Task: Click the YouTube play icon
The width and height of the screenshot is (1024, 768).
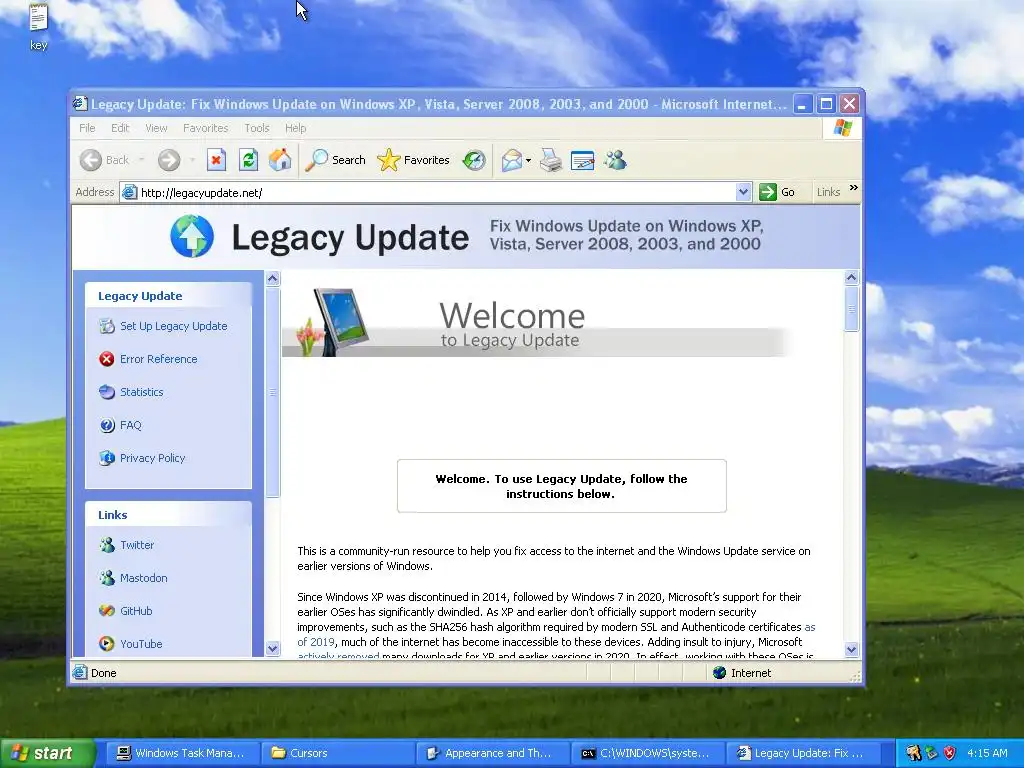Action: tap(106, 644)
